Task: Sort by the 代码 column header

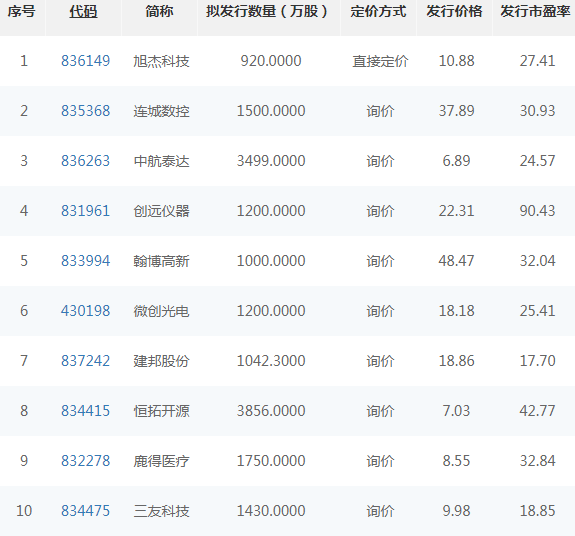Action: (x=84, y=12)
